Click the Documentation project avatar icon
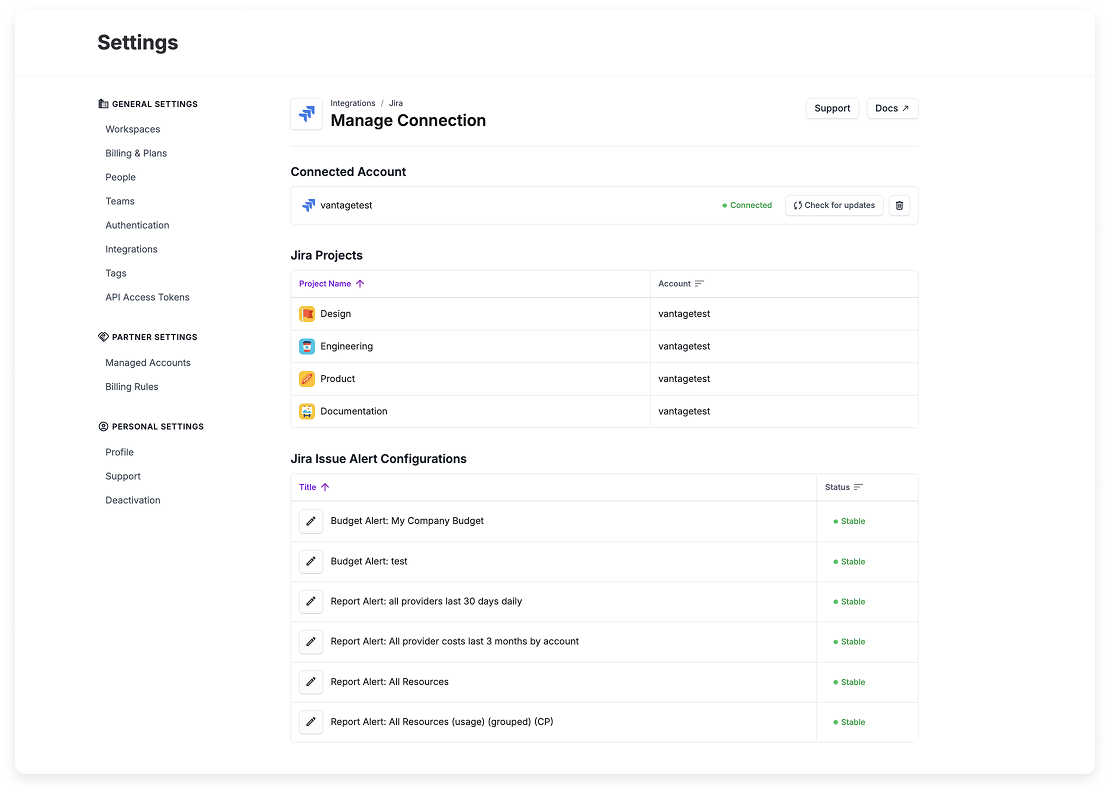Image resolution: width=1110 pixels, height=794 pixels. tap(307, 411)
